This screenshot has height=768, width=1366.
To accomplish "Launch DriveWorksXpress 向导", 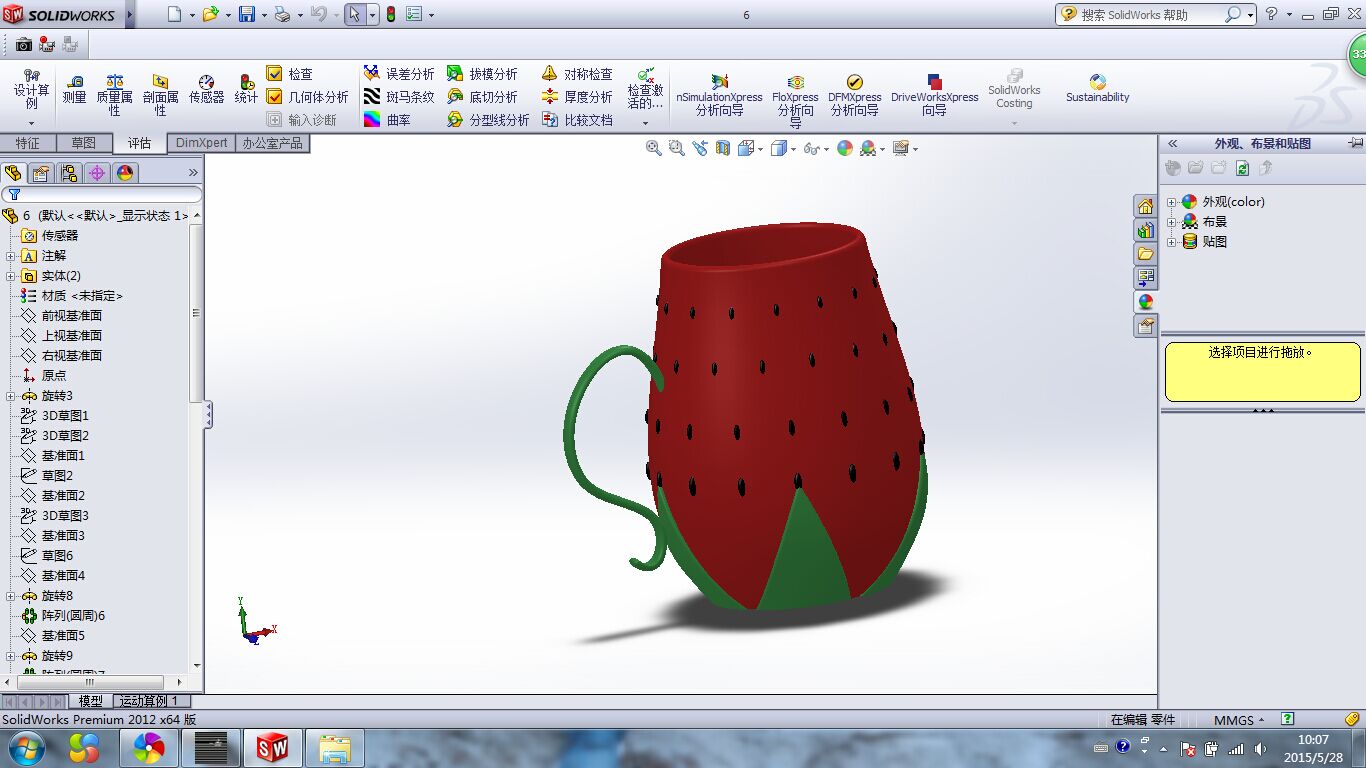I will click(935, 94).
